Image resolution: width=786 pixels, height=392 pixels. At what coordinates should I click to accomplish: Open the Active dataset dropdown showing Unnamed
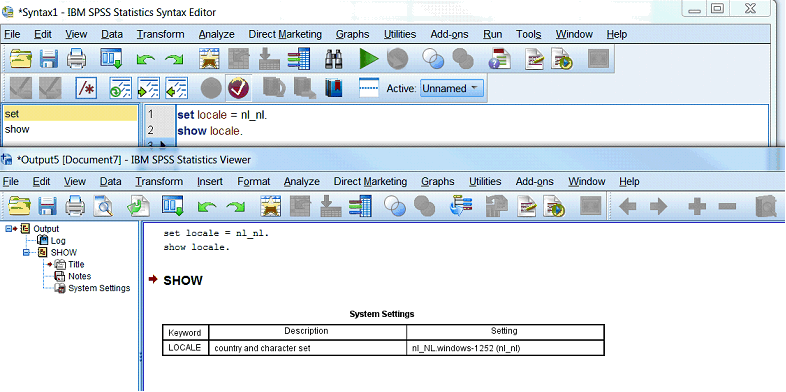pyautogui.click(x=452, y=89)
